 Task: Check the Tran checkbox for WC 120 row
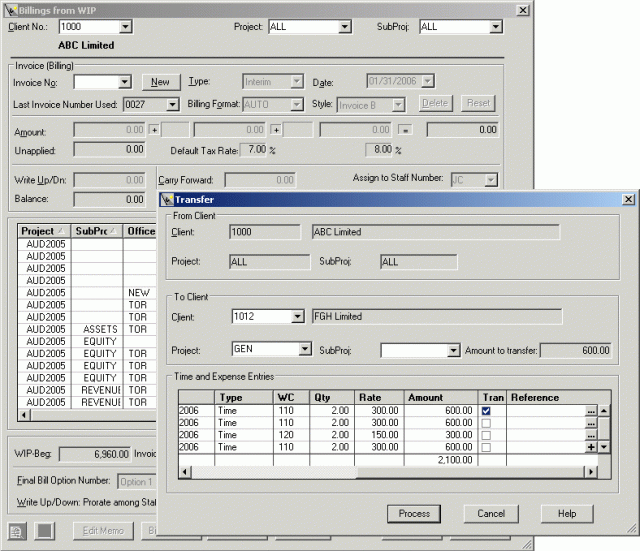coord(486,435)
